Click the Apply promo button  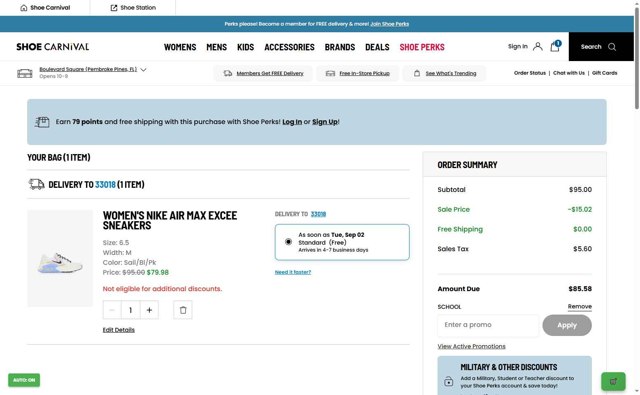point(567,325)
